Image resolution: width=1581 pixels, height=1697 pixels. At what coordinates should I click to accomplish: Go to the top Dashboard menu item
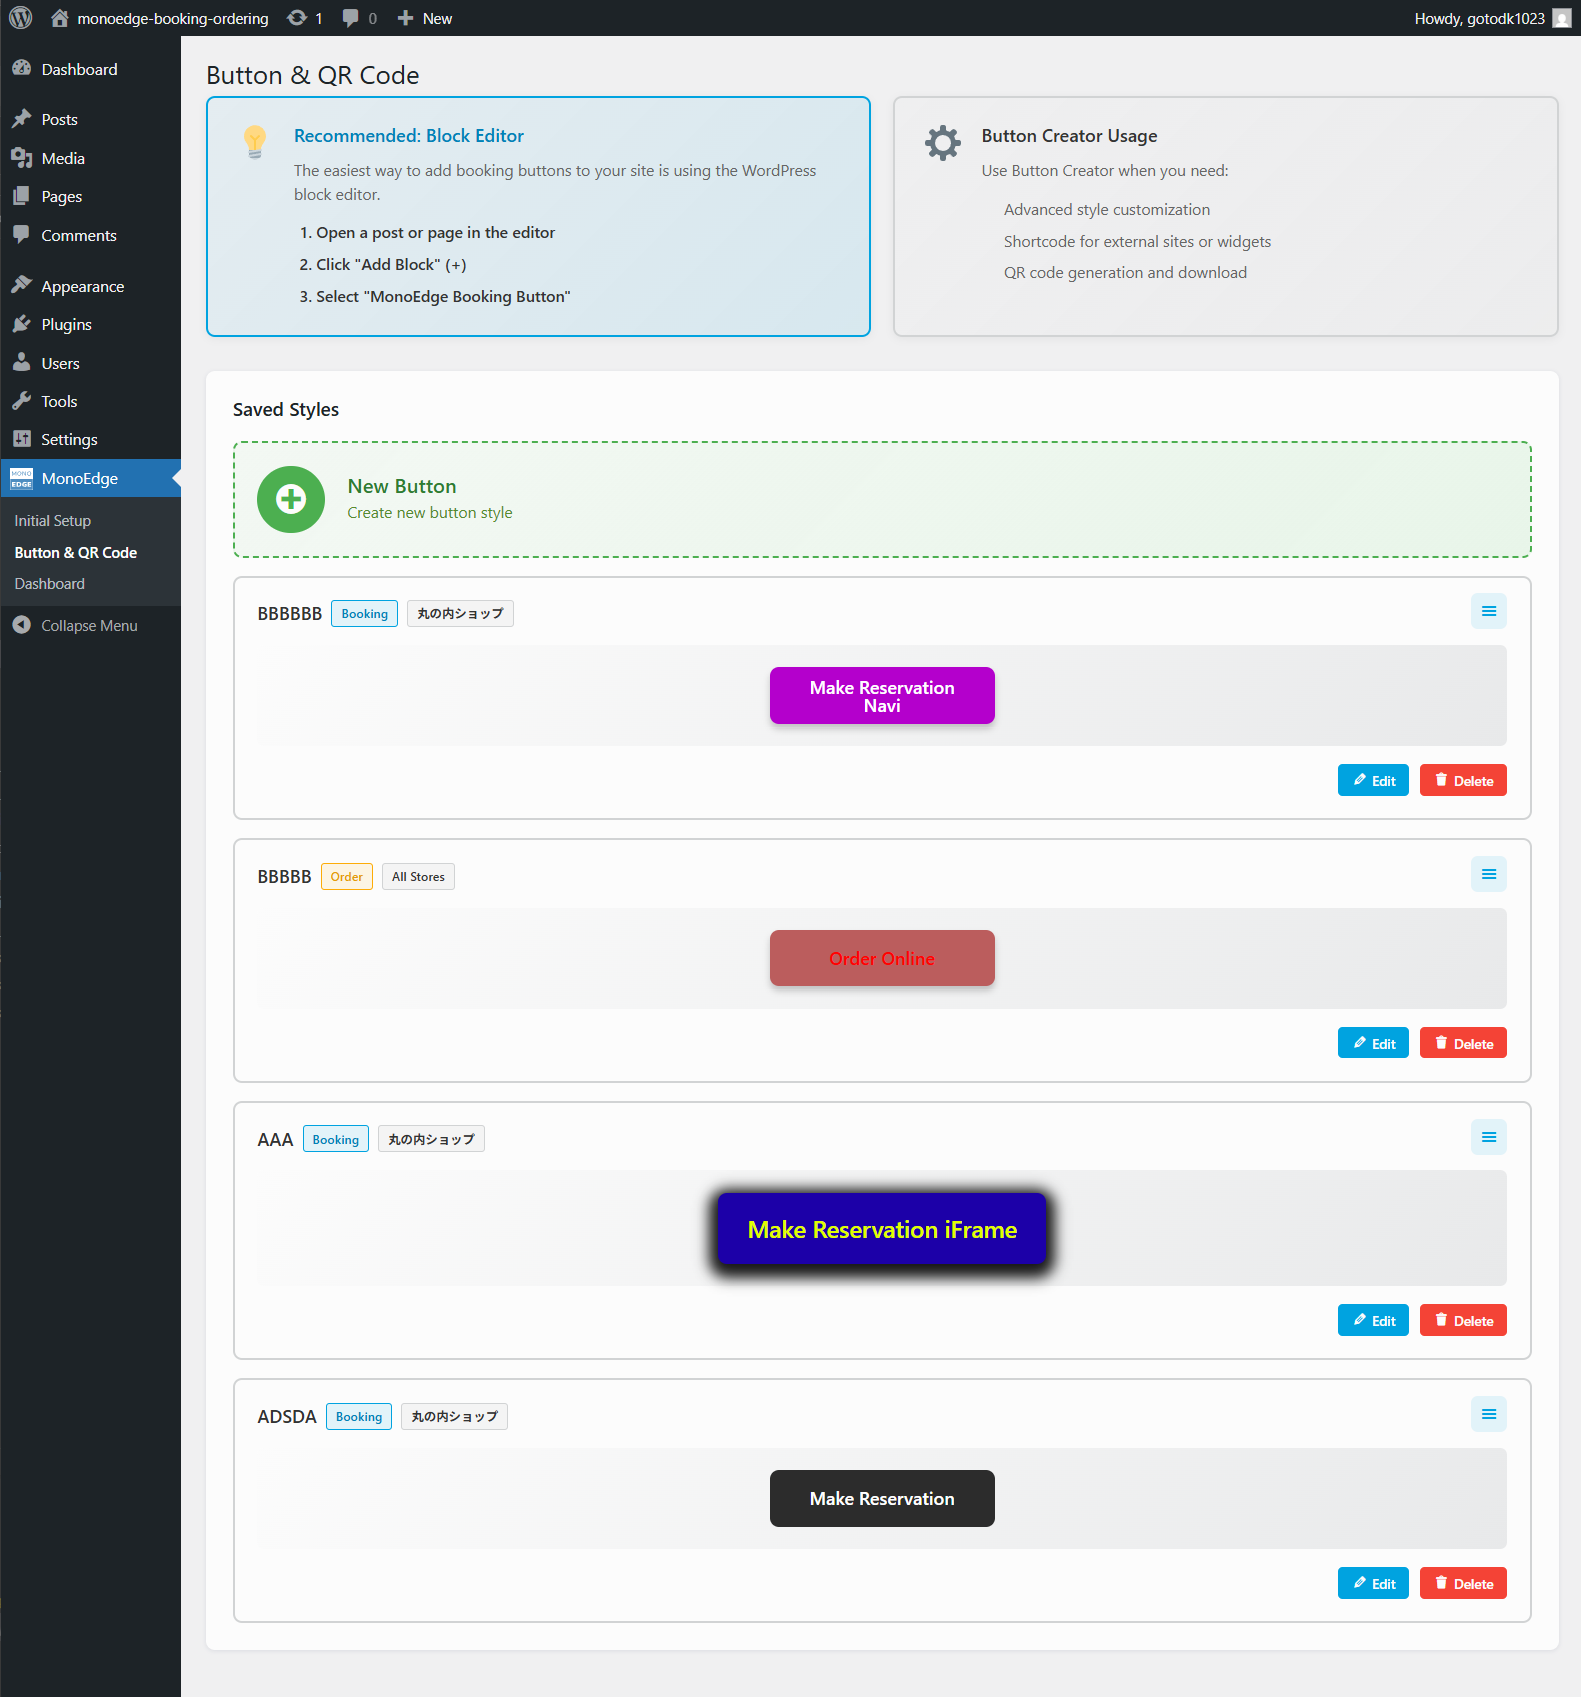coord(90,69)
